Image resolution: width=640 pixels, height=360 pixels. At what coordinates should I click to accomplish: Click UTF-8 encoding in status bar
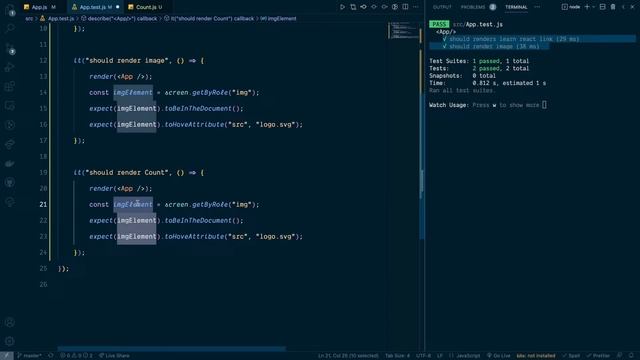(x=423, y=356)
